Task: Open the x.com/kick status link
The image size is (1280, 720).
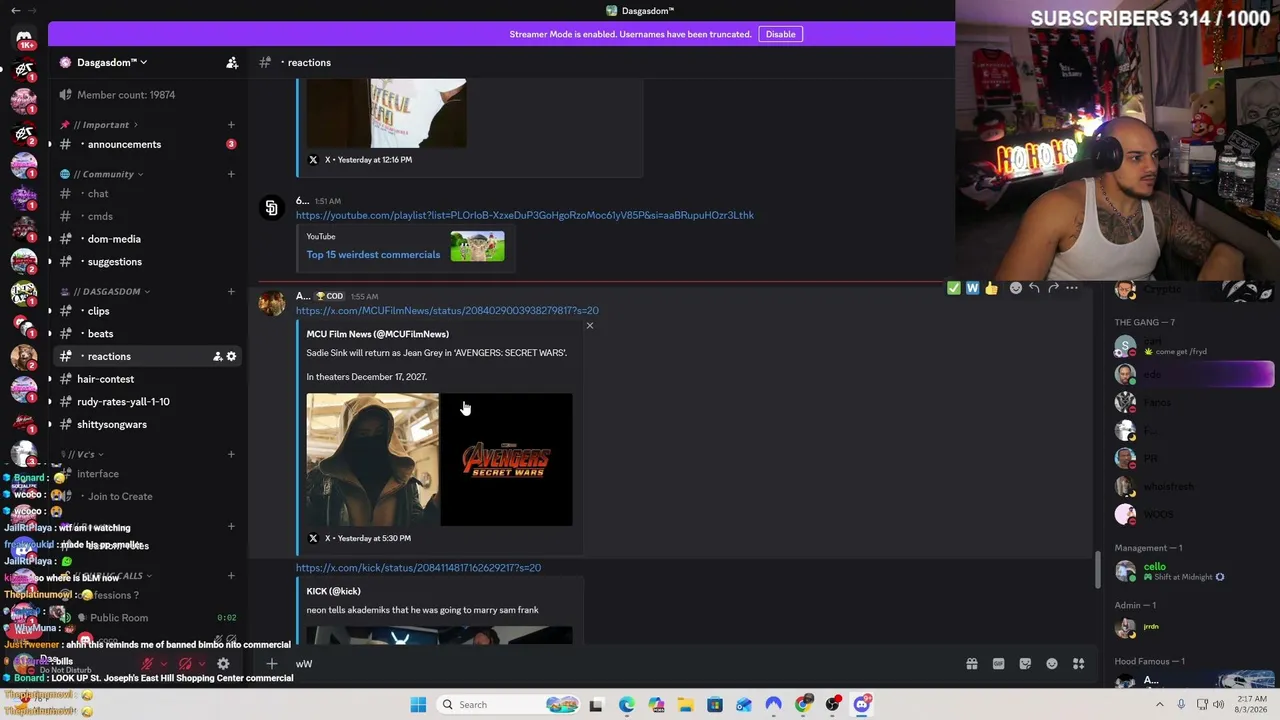Action: [418, 568]
